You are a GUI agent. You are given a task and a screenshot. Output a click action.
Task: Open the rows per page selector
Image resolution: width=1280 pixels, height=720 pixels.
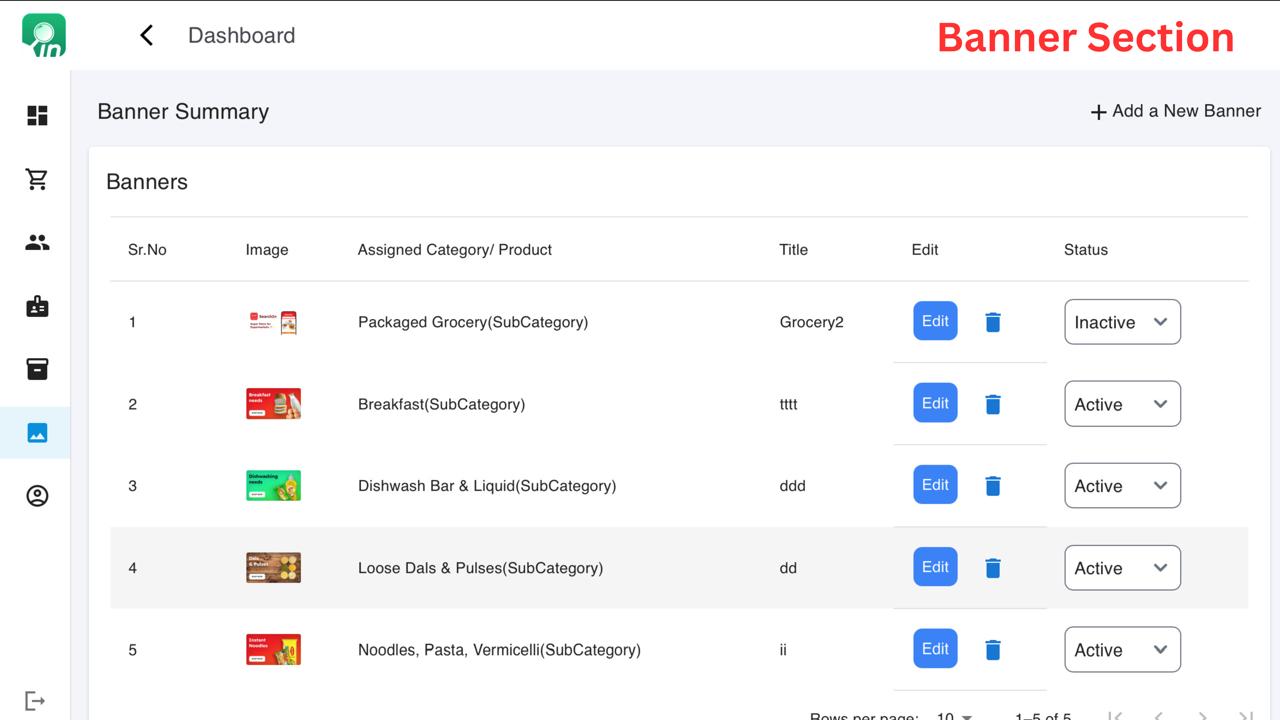[x=955, y=716]
